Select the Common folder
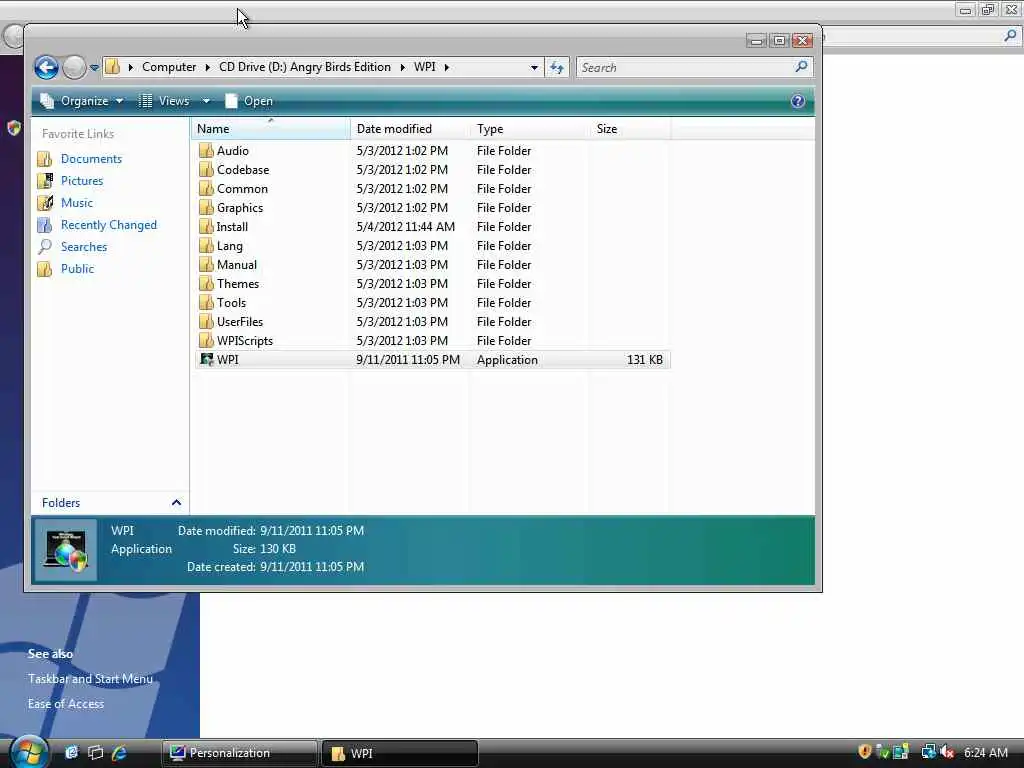This screenshot has height=768, width=1024. [x=242, y=189]
